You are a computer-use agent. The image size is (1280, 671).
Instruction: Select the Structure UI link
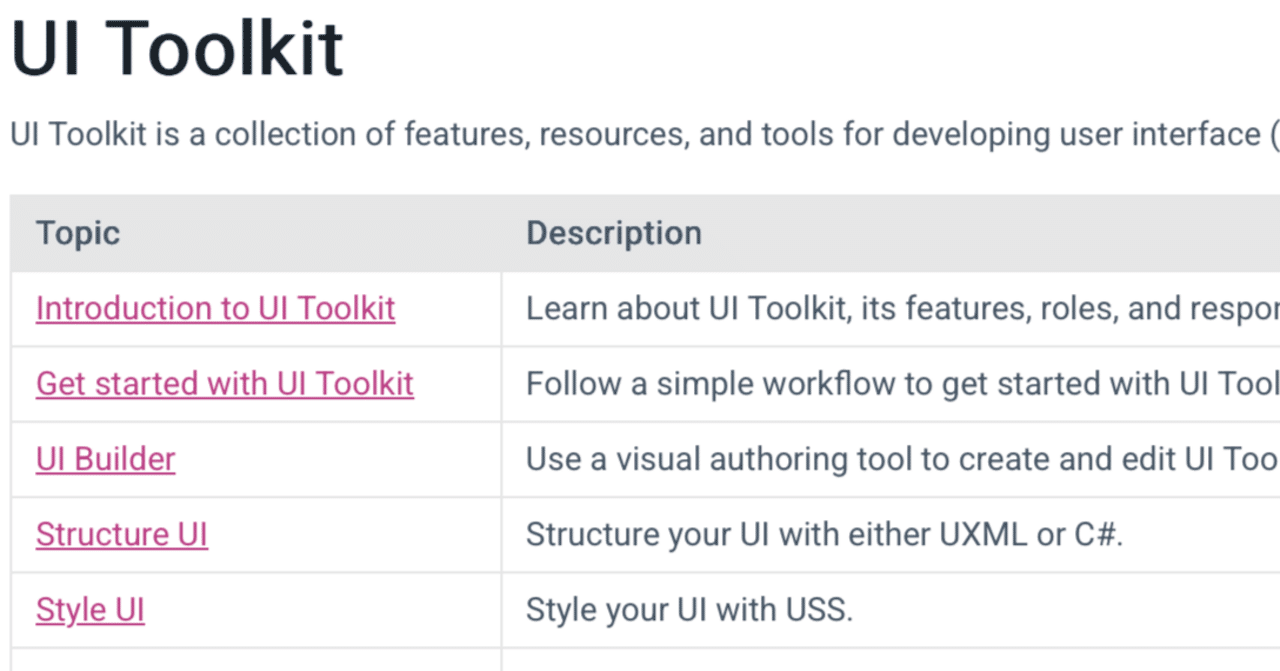click(121, 534)
